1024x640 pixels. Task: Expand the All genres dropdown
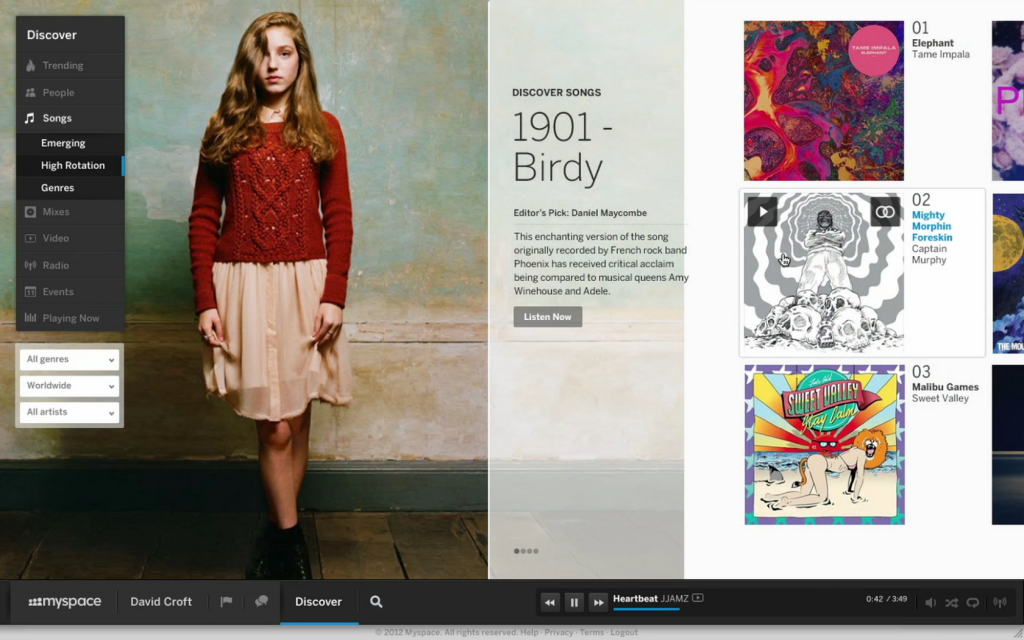(69, 359)
